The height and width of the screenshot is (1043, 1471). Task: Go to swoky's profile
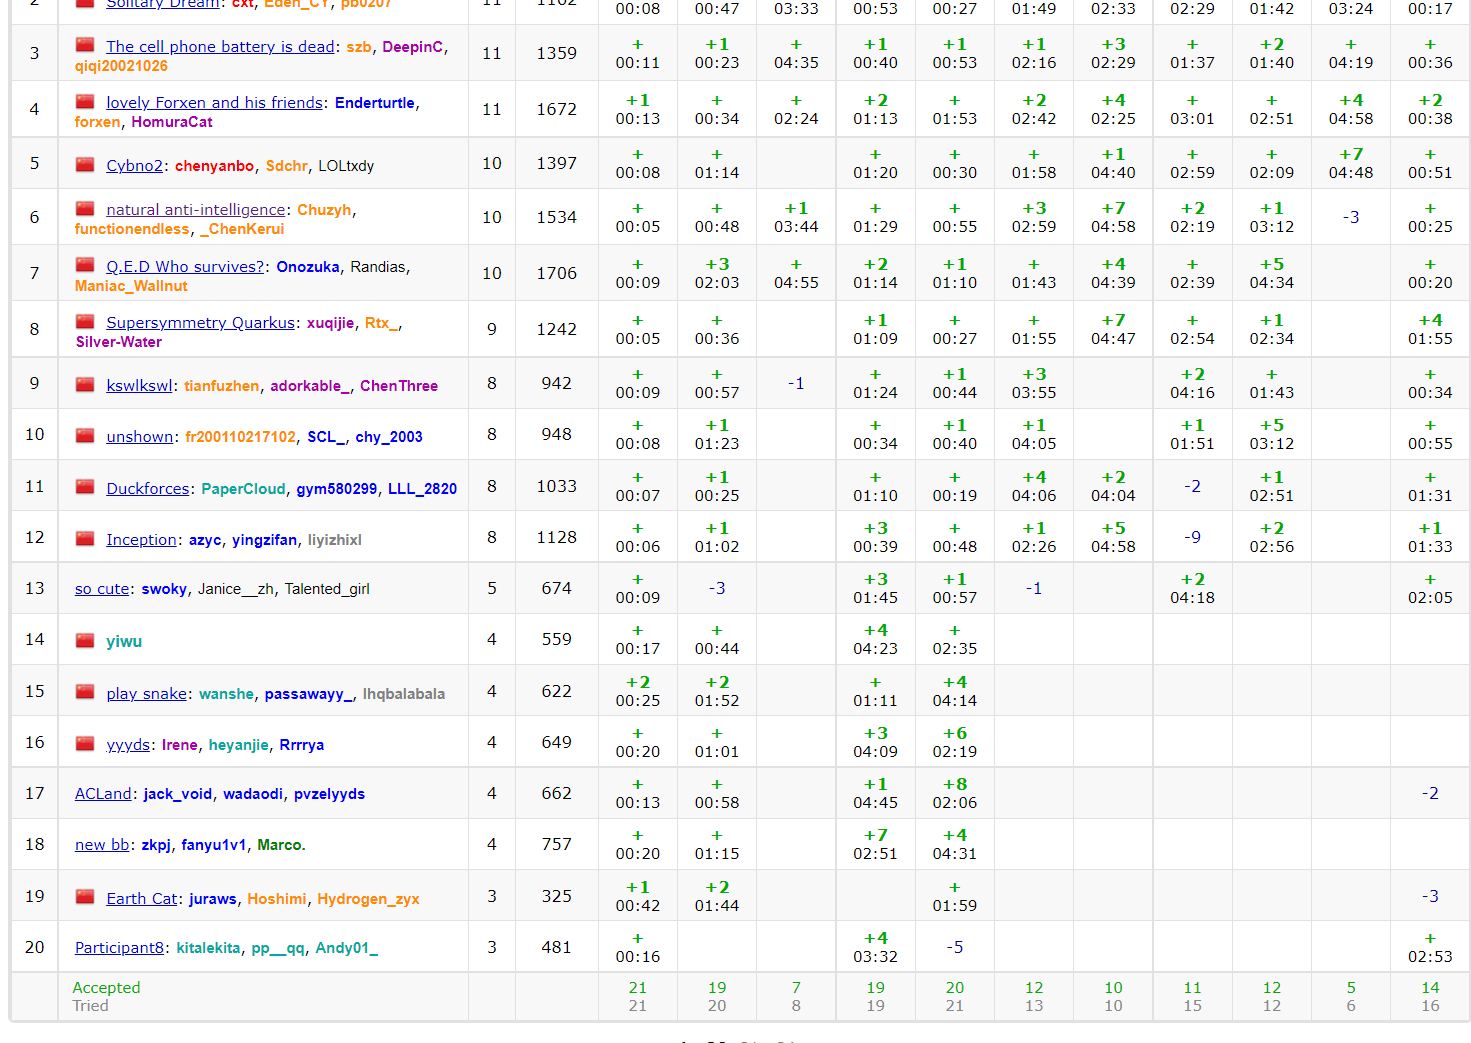(x=164, y=589)
